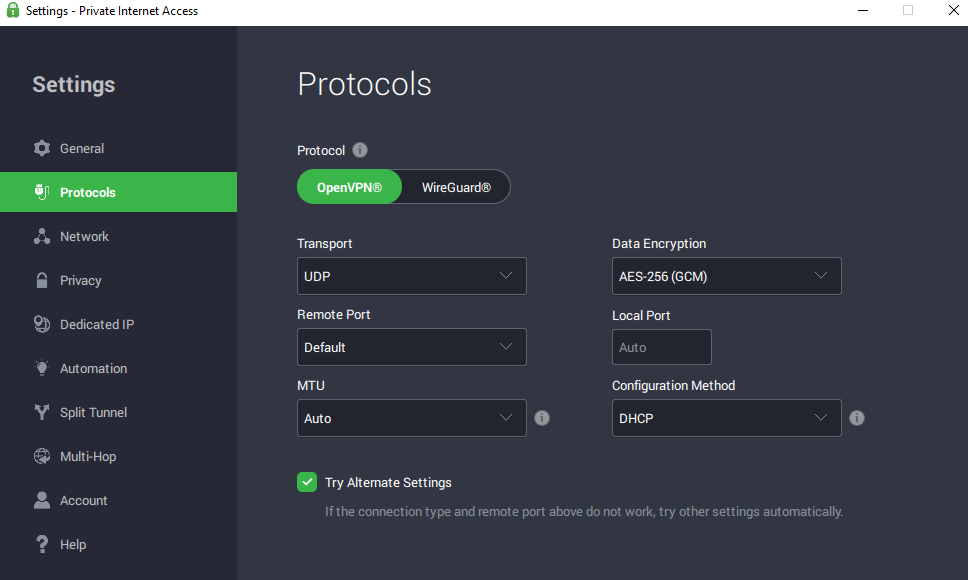This screenshot has width=968, height=580.
Task: Minimize the Settings window
Action: click(x=863, y=10)
